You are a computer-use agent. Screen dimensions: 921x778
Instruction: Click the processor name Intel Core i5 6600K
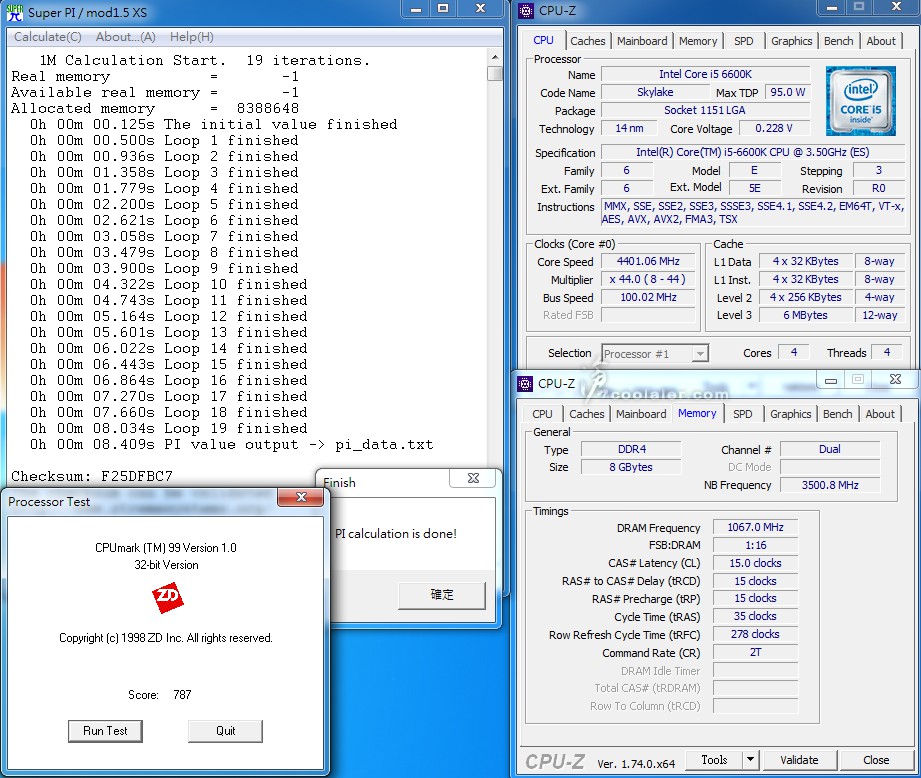[705, 74]
